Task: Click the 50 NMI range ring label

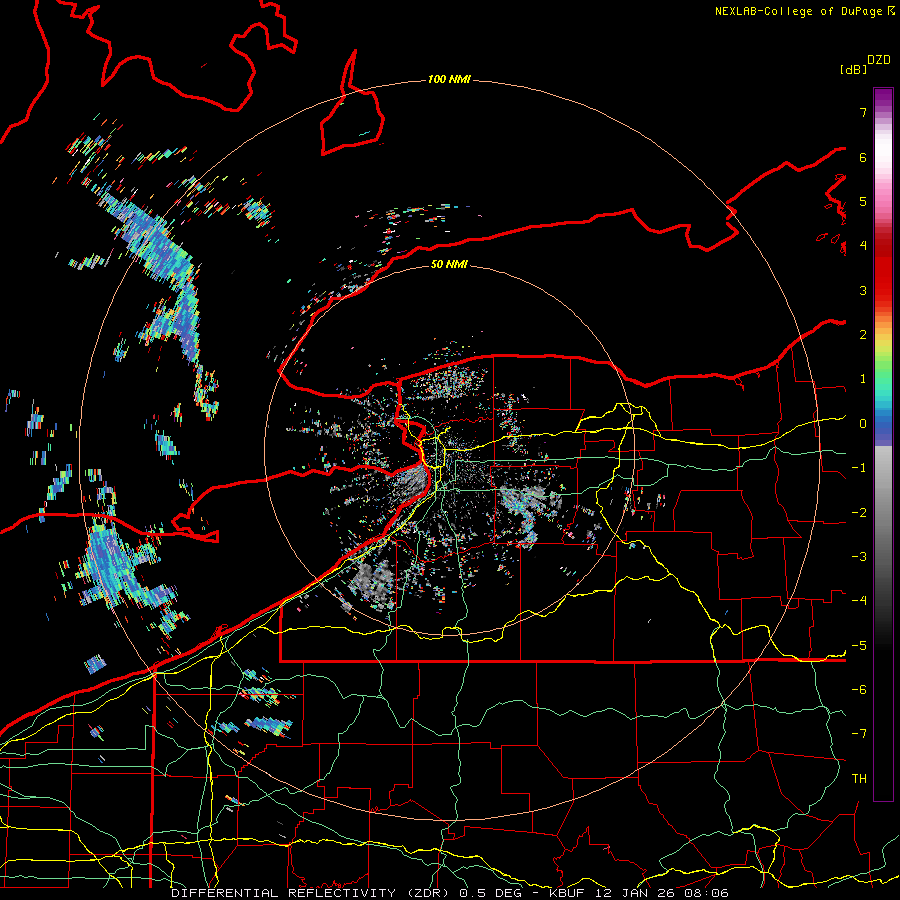Action: (449, 264)
